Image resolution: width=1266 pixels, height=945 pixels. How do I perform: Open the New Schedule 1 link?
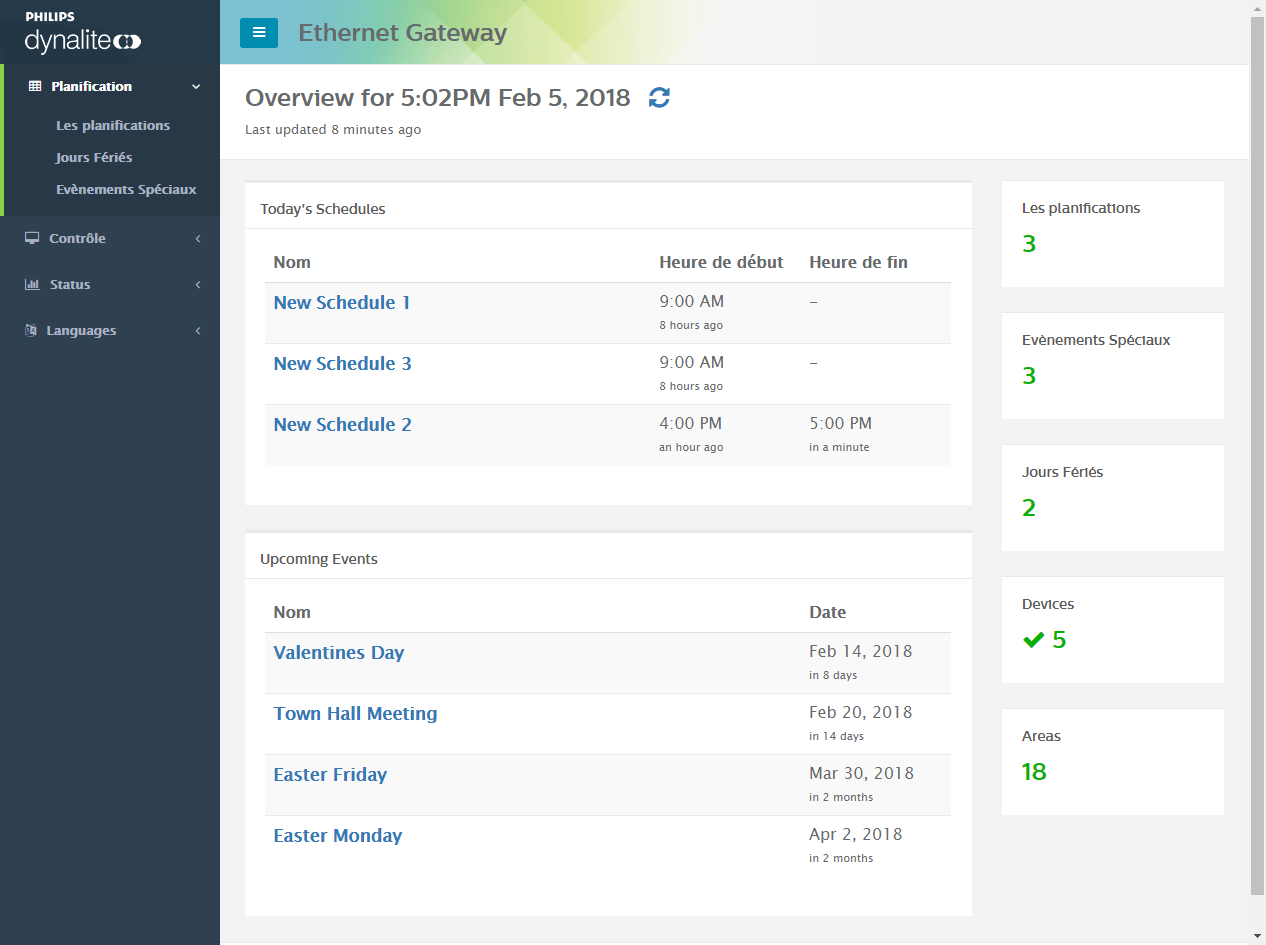point(342,303)
